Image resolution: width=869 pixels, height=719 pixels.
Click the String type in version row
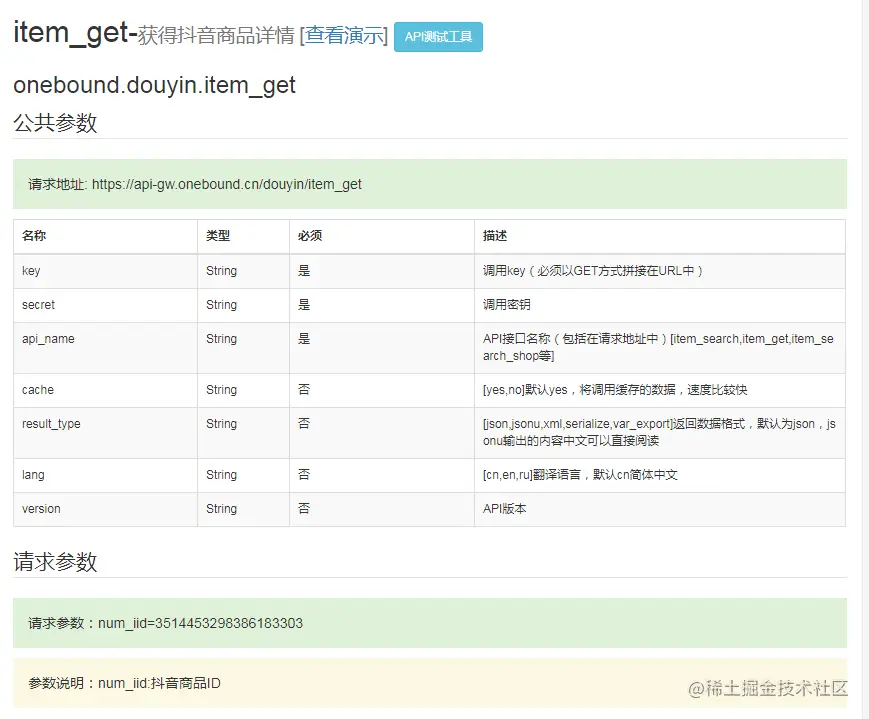(222, 509)
